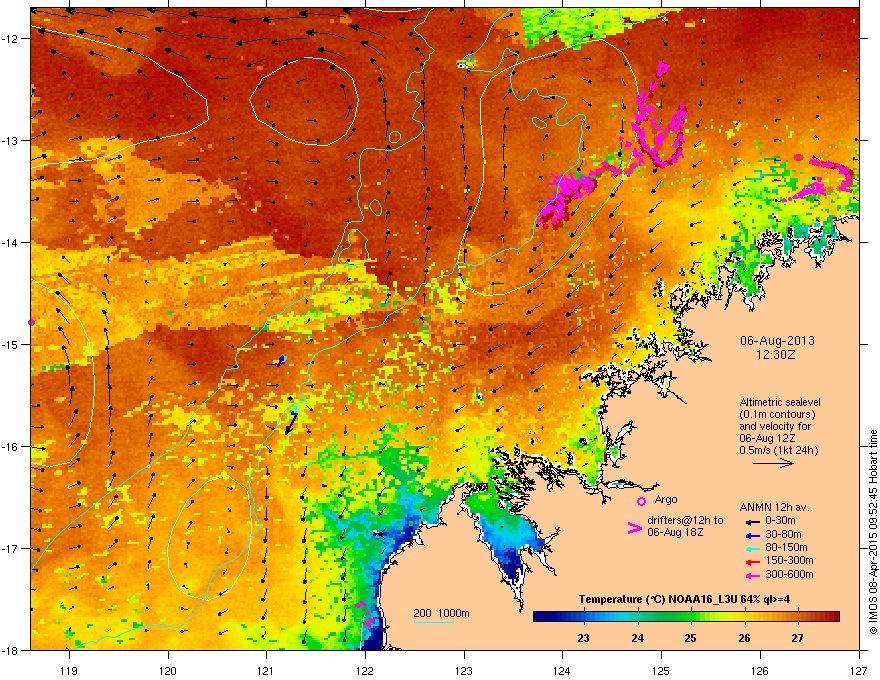880x680 pixels.
Task: Click the colorbar tick label 27
Action: pos(798,638)
